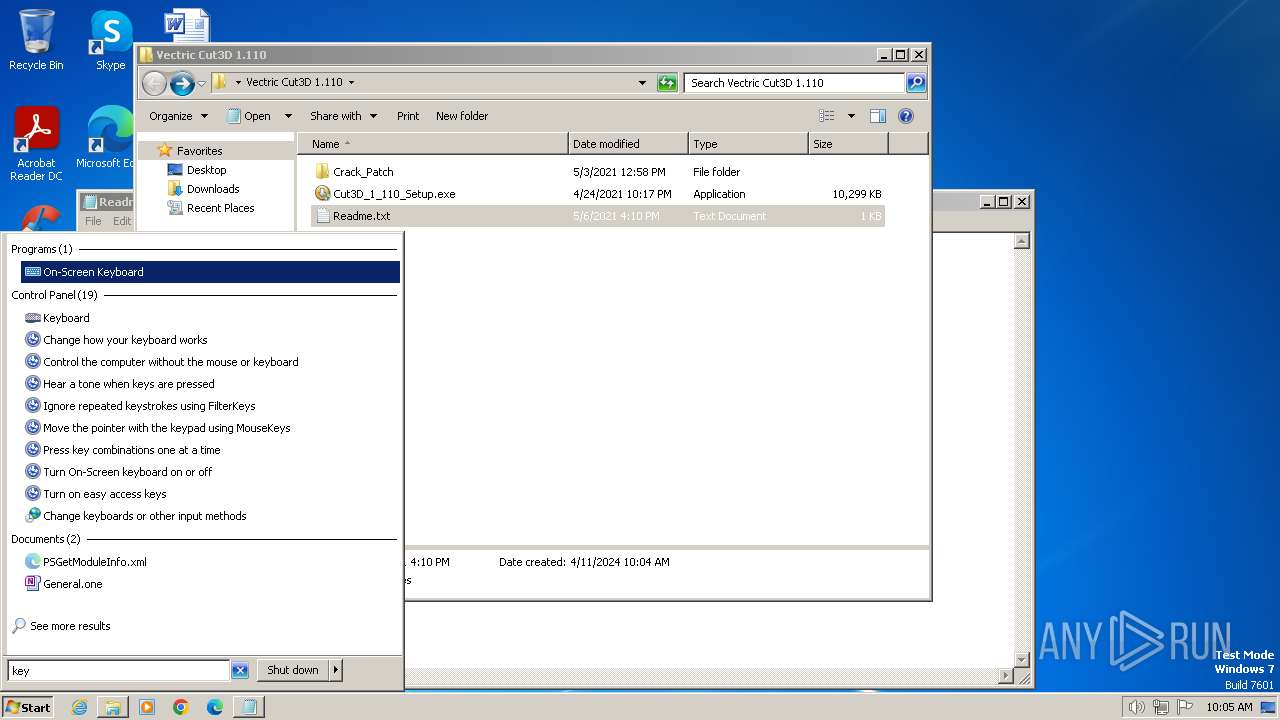Select the Crack_Patch folder

[x=598, y=172]
